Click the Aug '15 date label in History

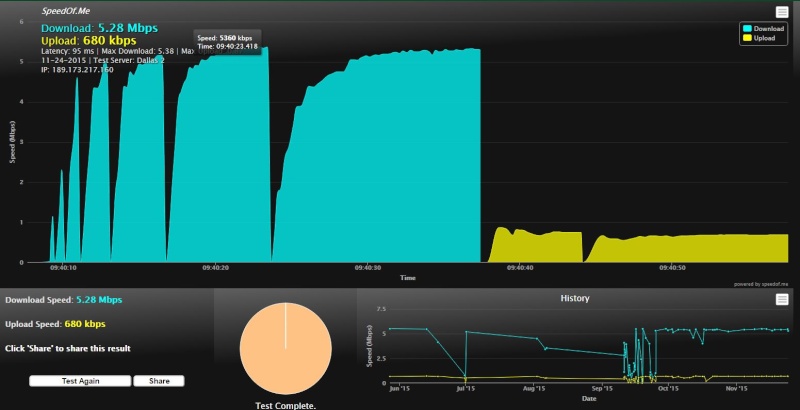[534, 389]
